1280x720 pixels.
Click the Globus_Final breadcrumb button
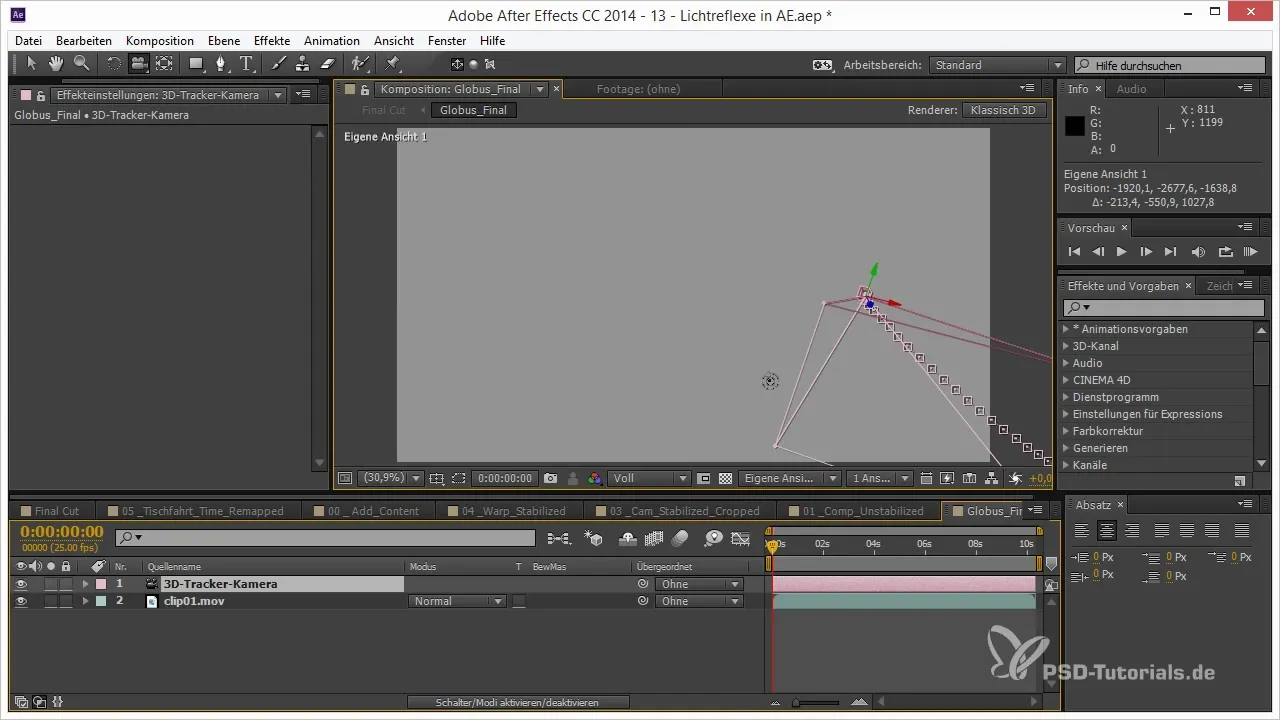(473, 110)
